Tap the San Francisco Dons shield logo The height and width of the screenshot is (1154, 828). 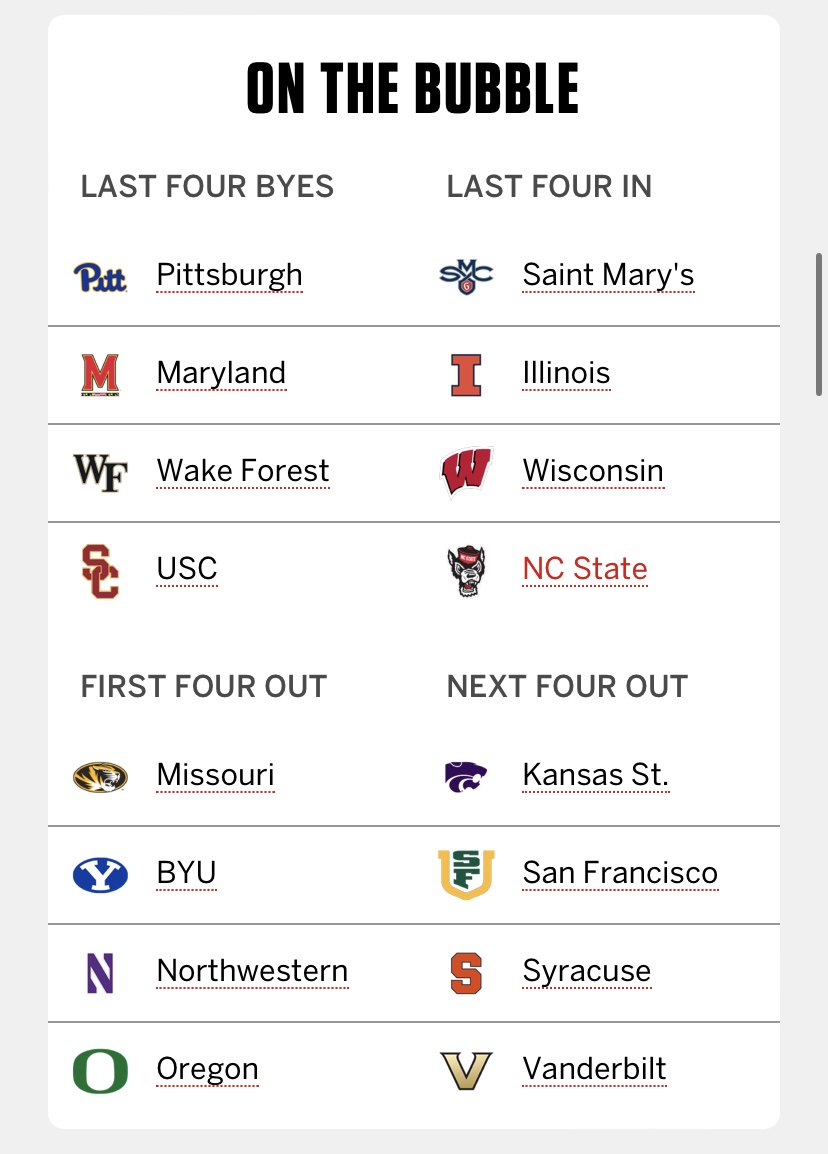tap(466, 874)
